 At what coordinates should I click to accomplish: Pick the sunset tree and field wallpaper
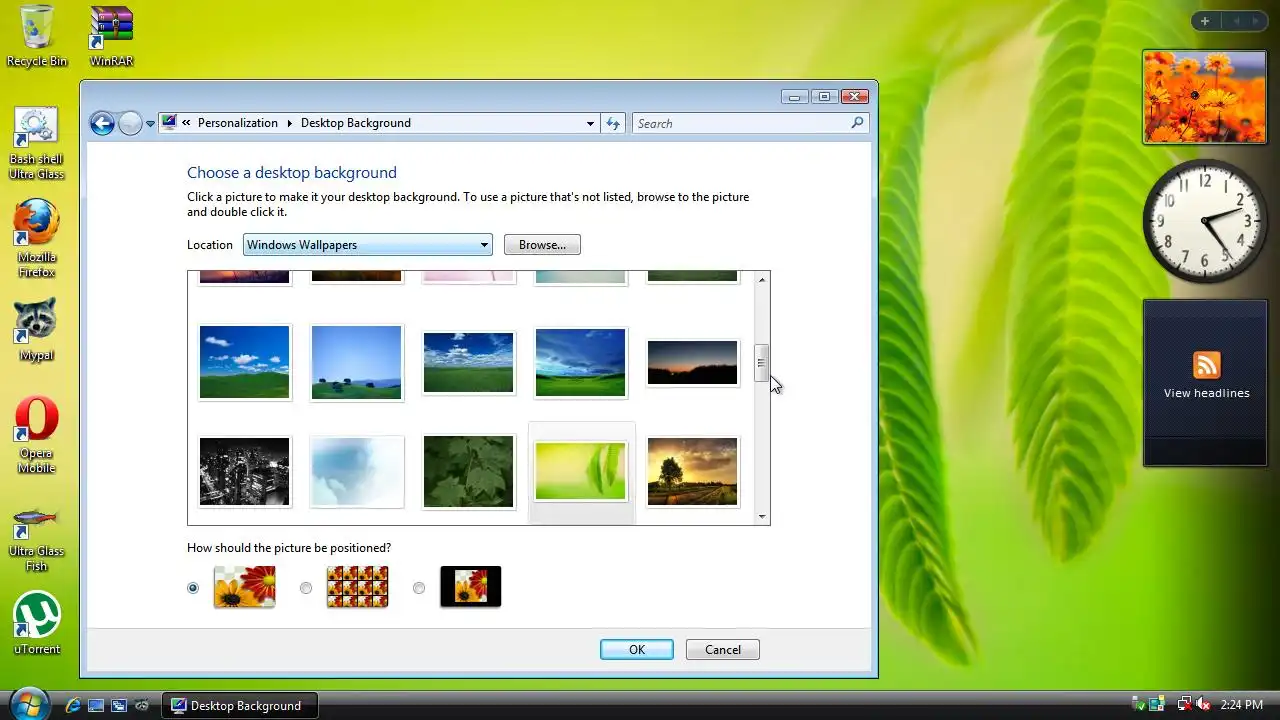coord(693,471)
